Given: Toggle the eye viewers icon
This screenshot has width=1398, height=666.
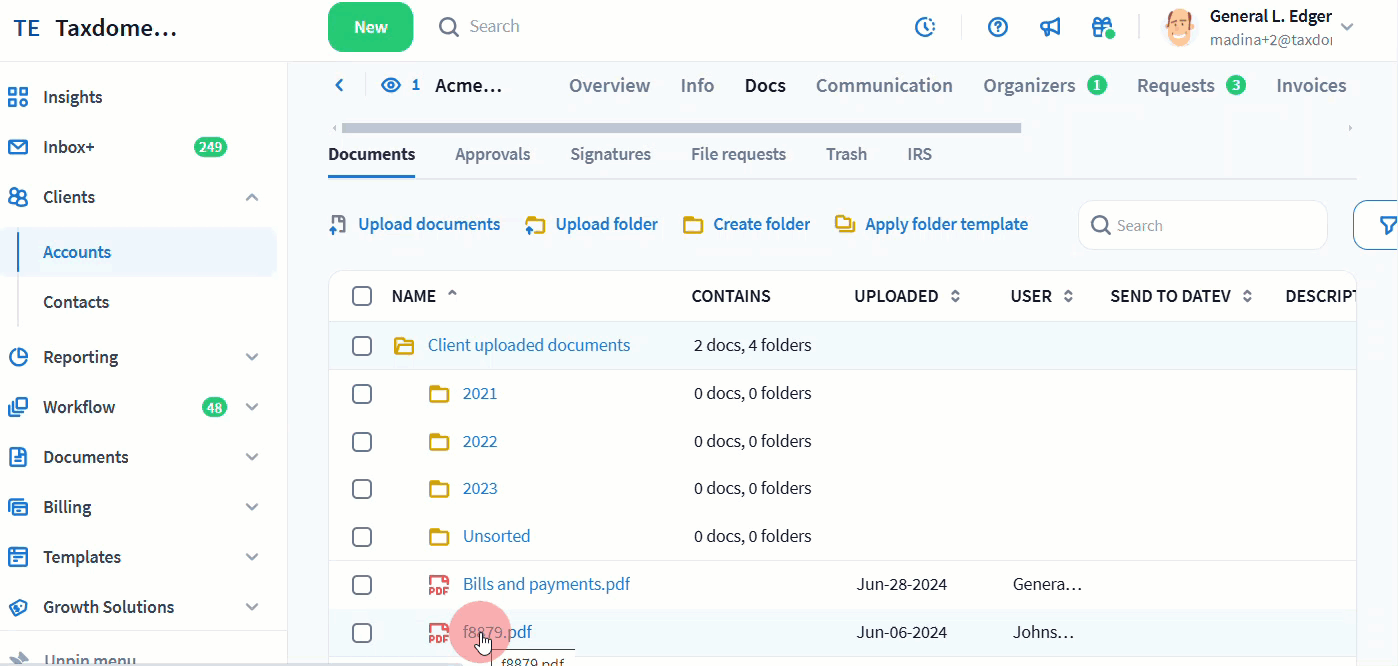Looking at the screenshot, I should click(391, 85).
